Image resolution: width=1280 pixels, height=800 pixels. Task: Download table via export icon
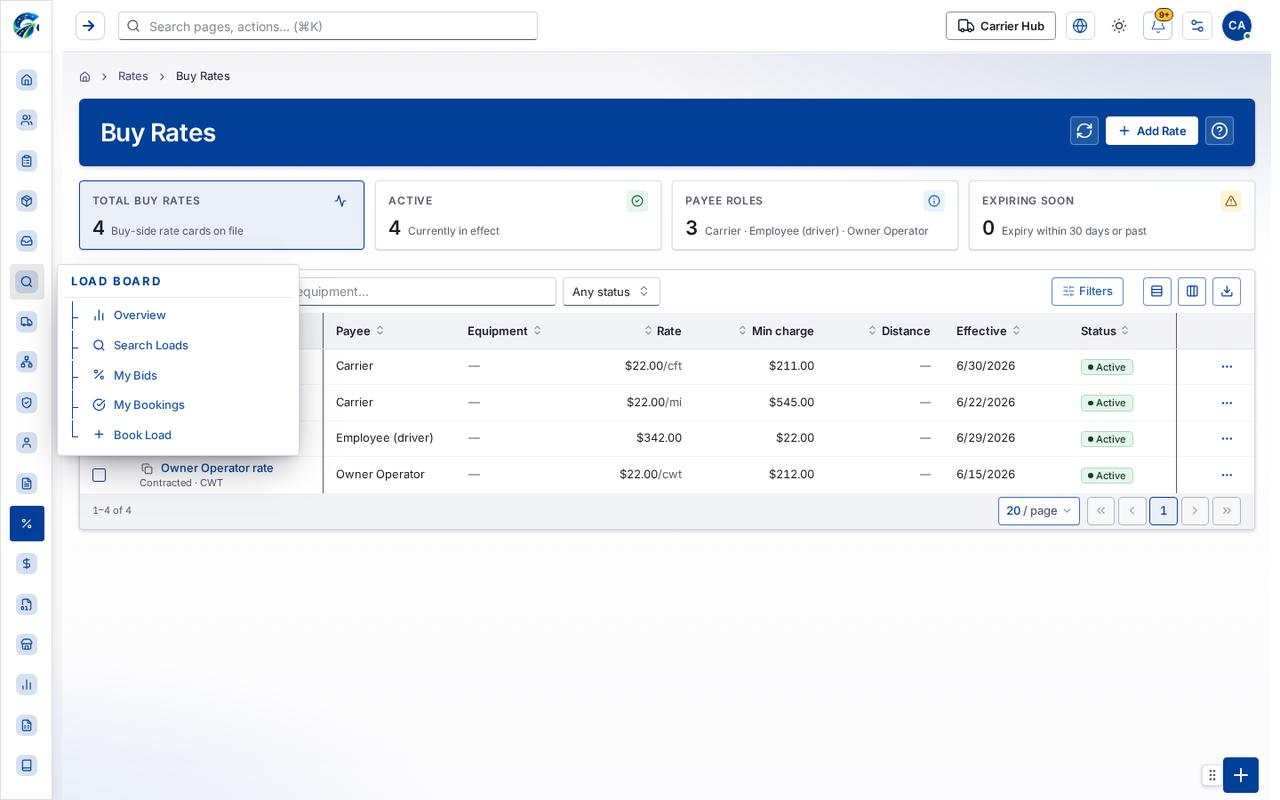pyautogui.click(x=1227, y=291)
